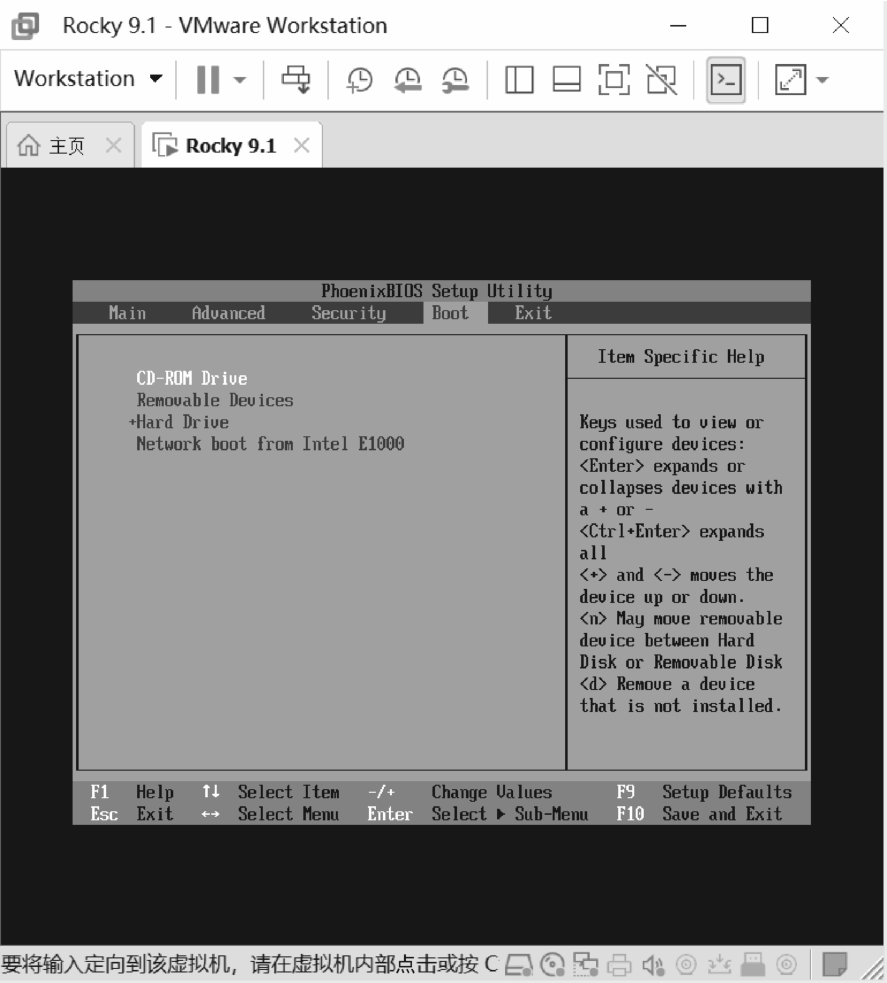
Task: Close the Rocky 9.1 tab
Action: coord(301,146)
